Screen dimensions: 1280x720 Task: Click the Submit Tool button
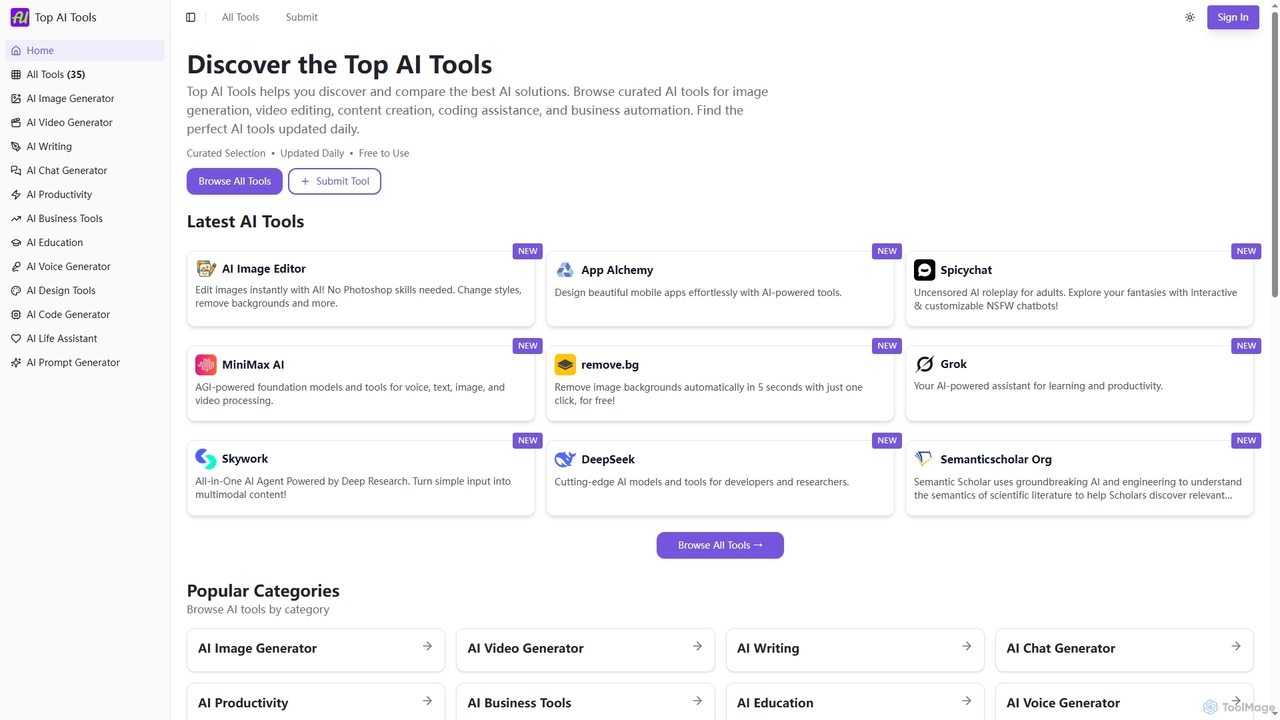pos(334,181)
